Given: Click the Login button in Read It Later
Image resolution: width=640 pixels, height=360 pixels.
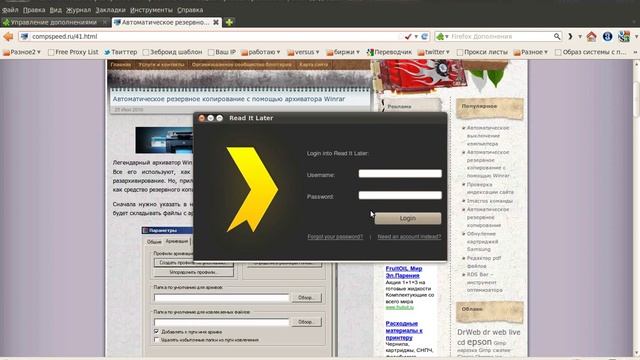Looking at the screenshot, I should click(x=408, y=218).
